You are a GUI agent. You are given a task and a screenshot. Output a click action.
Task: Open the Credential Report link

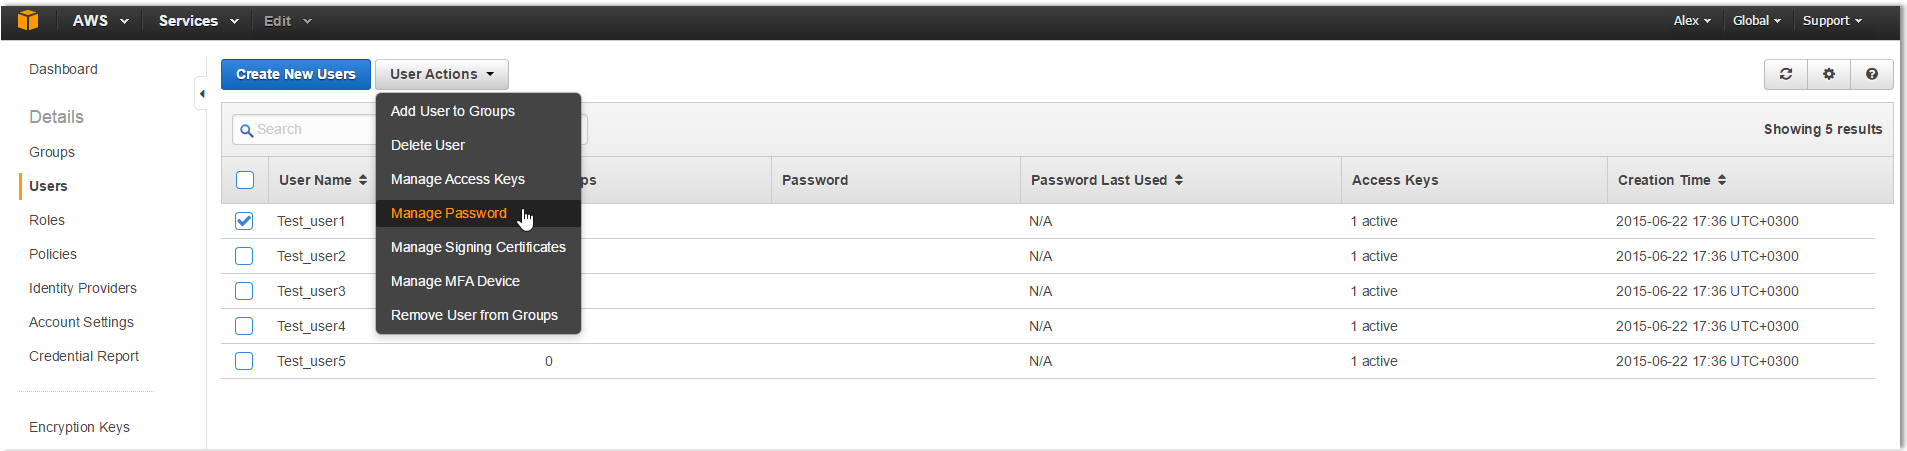pos(84,356)
